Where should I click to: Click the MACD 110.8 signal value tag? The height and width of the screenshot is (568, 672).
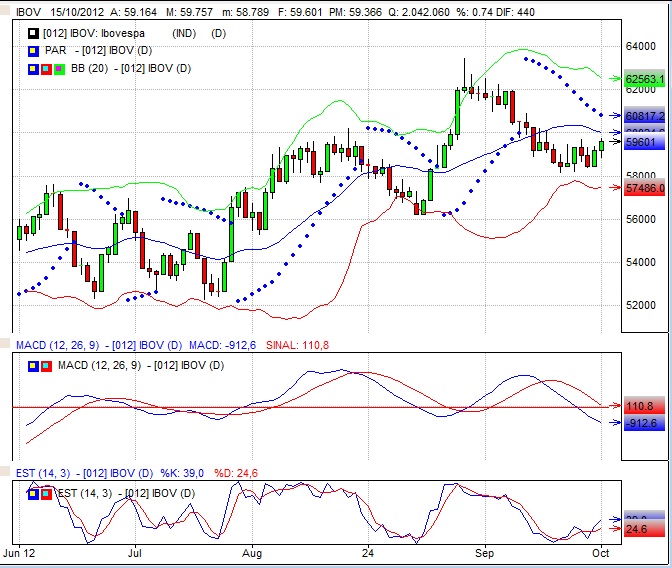[x=639, y=407]
